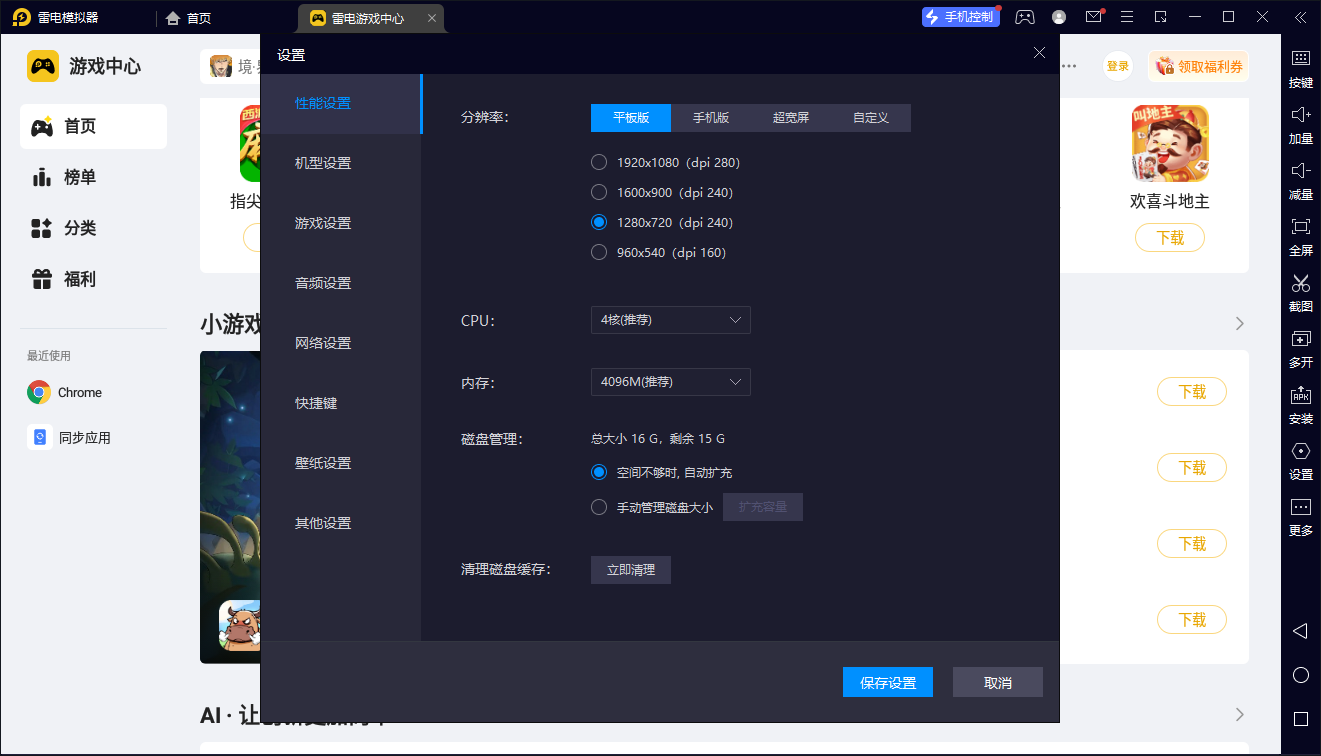1321x756 pixels.
Task: Open the message inbox envelope icon
Action: 1092,17
